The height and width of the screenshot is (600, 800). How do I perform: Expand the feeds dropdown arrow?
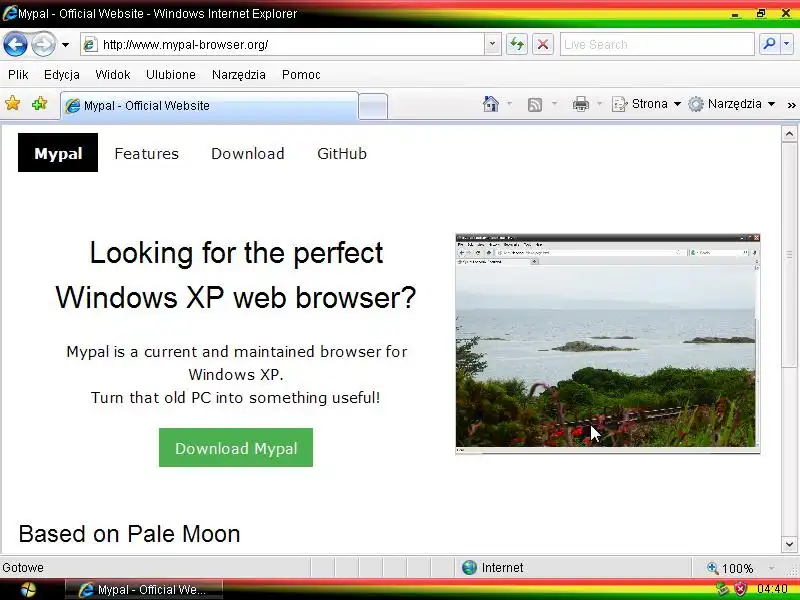pos(554,104)
